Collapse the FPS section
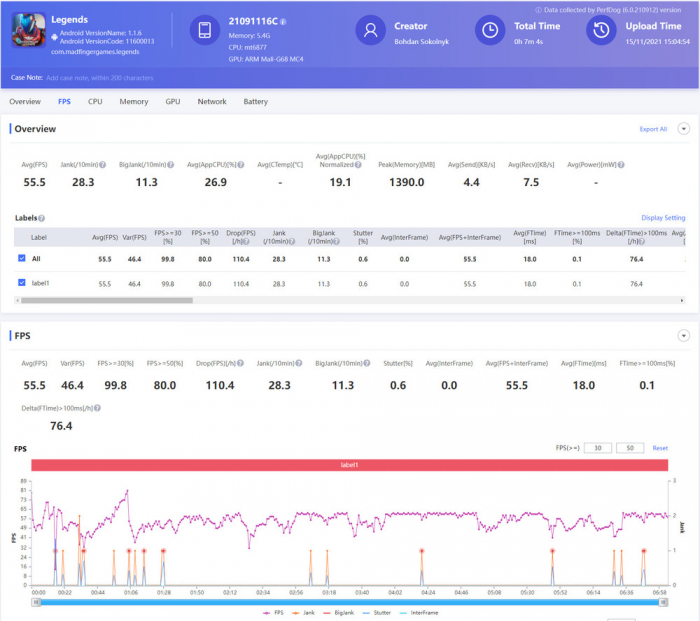The image size is (700, 621). point(683,336)
